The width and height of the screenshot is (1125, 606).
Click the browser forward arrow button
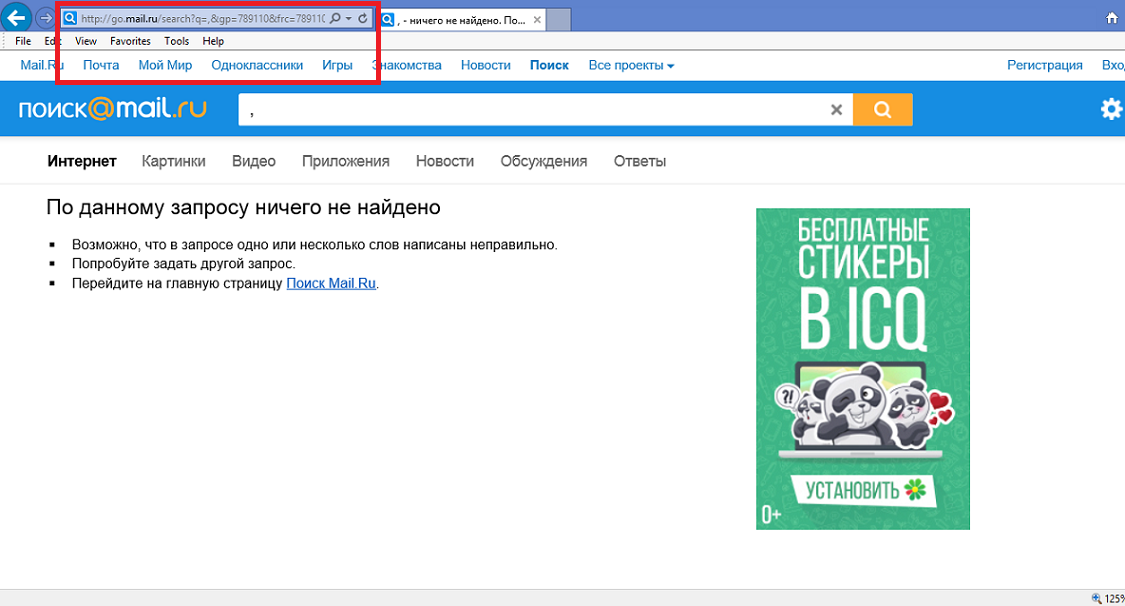[x=46, y=18]
